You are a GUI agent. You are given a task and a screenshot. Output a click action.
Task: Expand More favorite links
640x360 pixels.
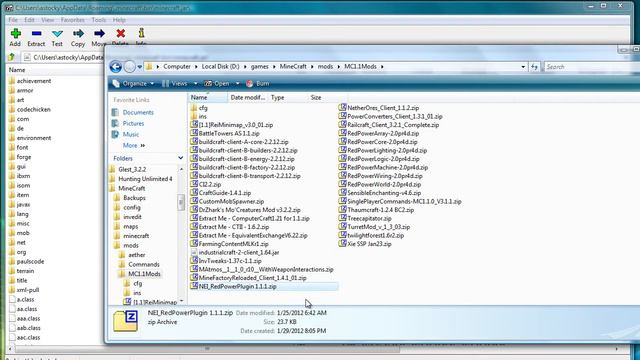pos(134,145)
